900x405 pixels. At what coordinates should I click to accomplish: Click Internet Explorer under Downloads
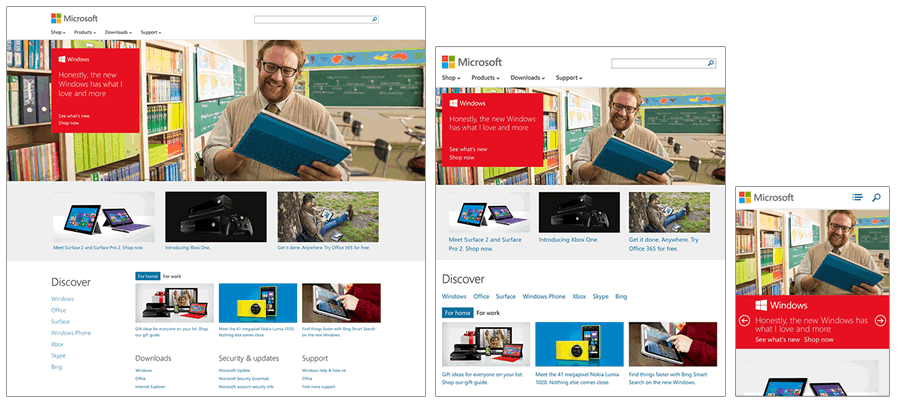pos(150,387)
